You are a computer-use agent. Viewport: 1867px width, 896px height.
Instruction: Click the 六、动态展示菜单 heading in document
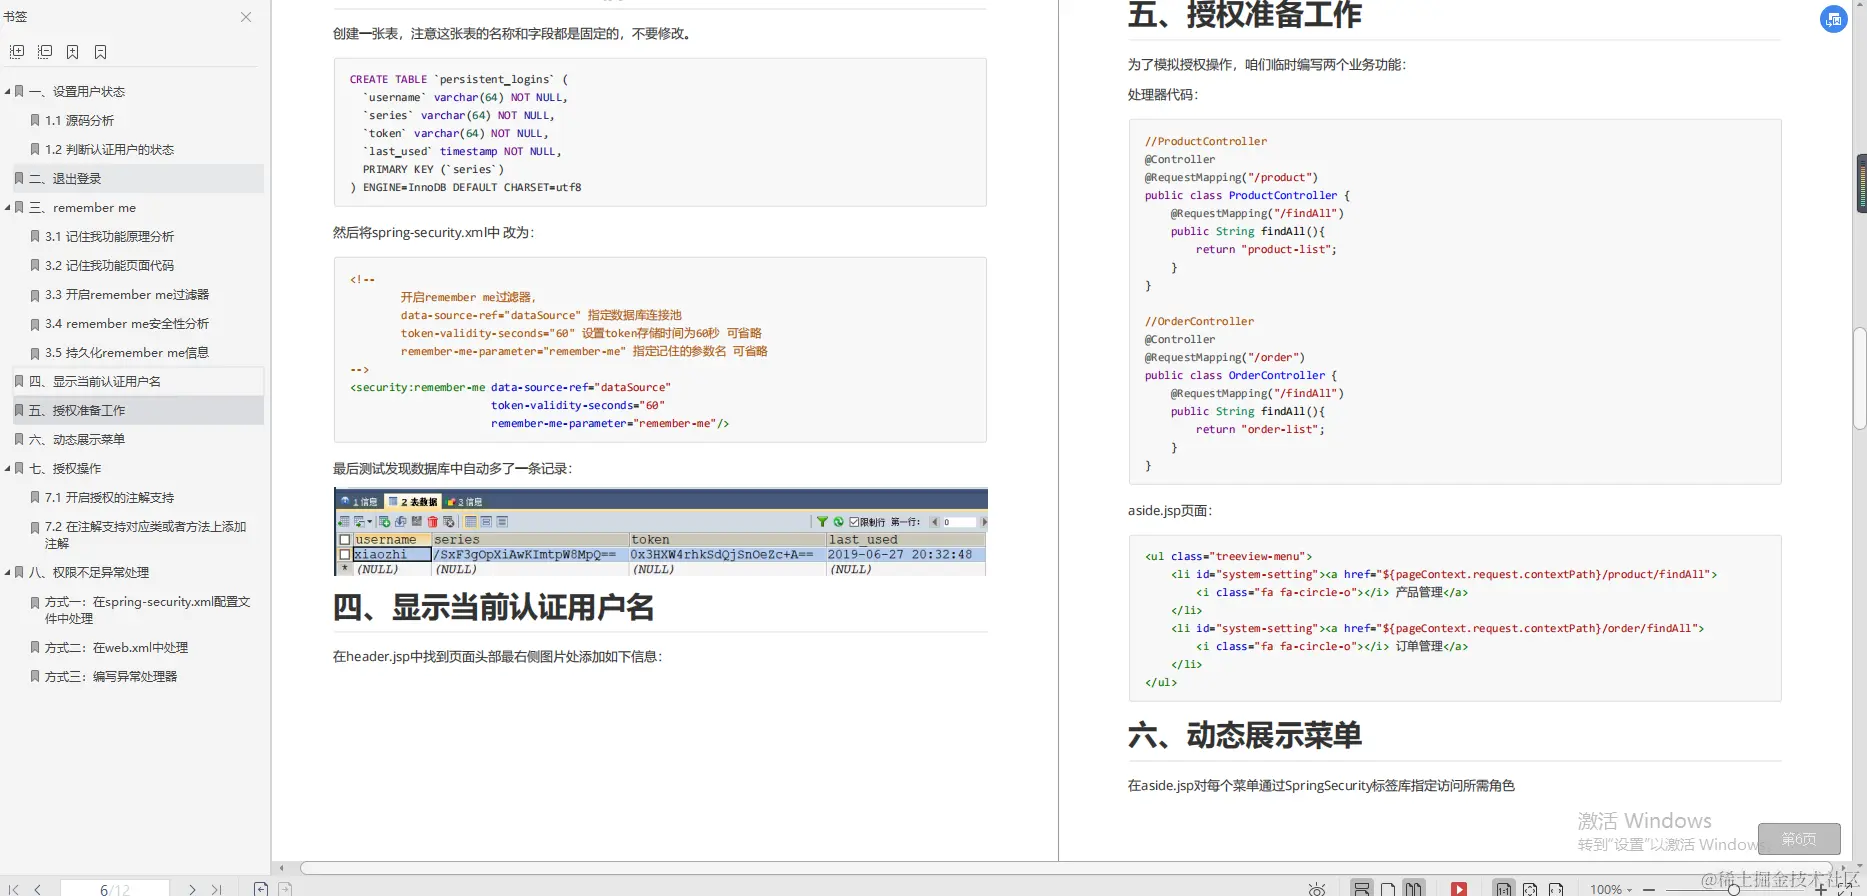coord(1244,735)
